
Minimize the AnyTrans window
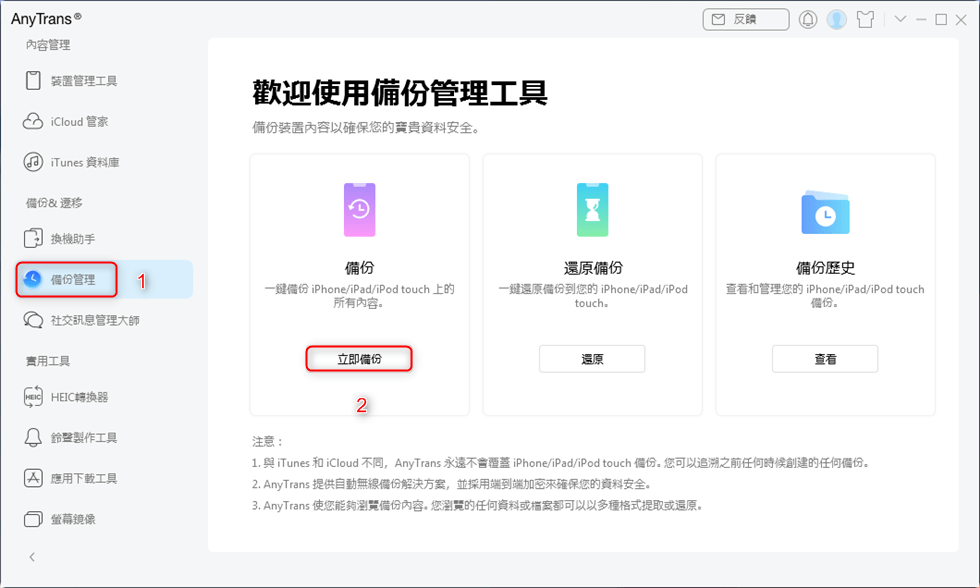click(921, 19)
